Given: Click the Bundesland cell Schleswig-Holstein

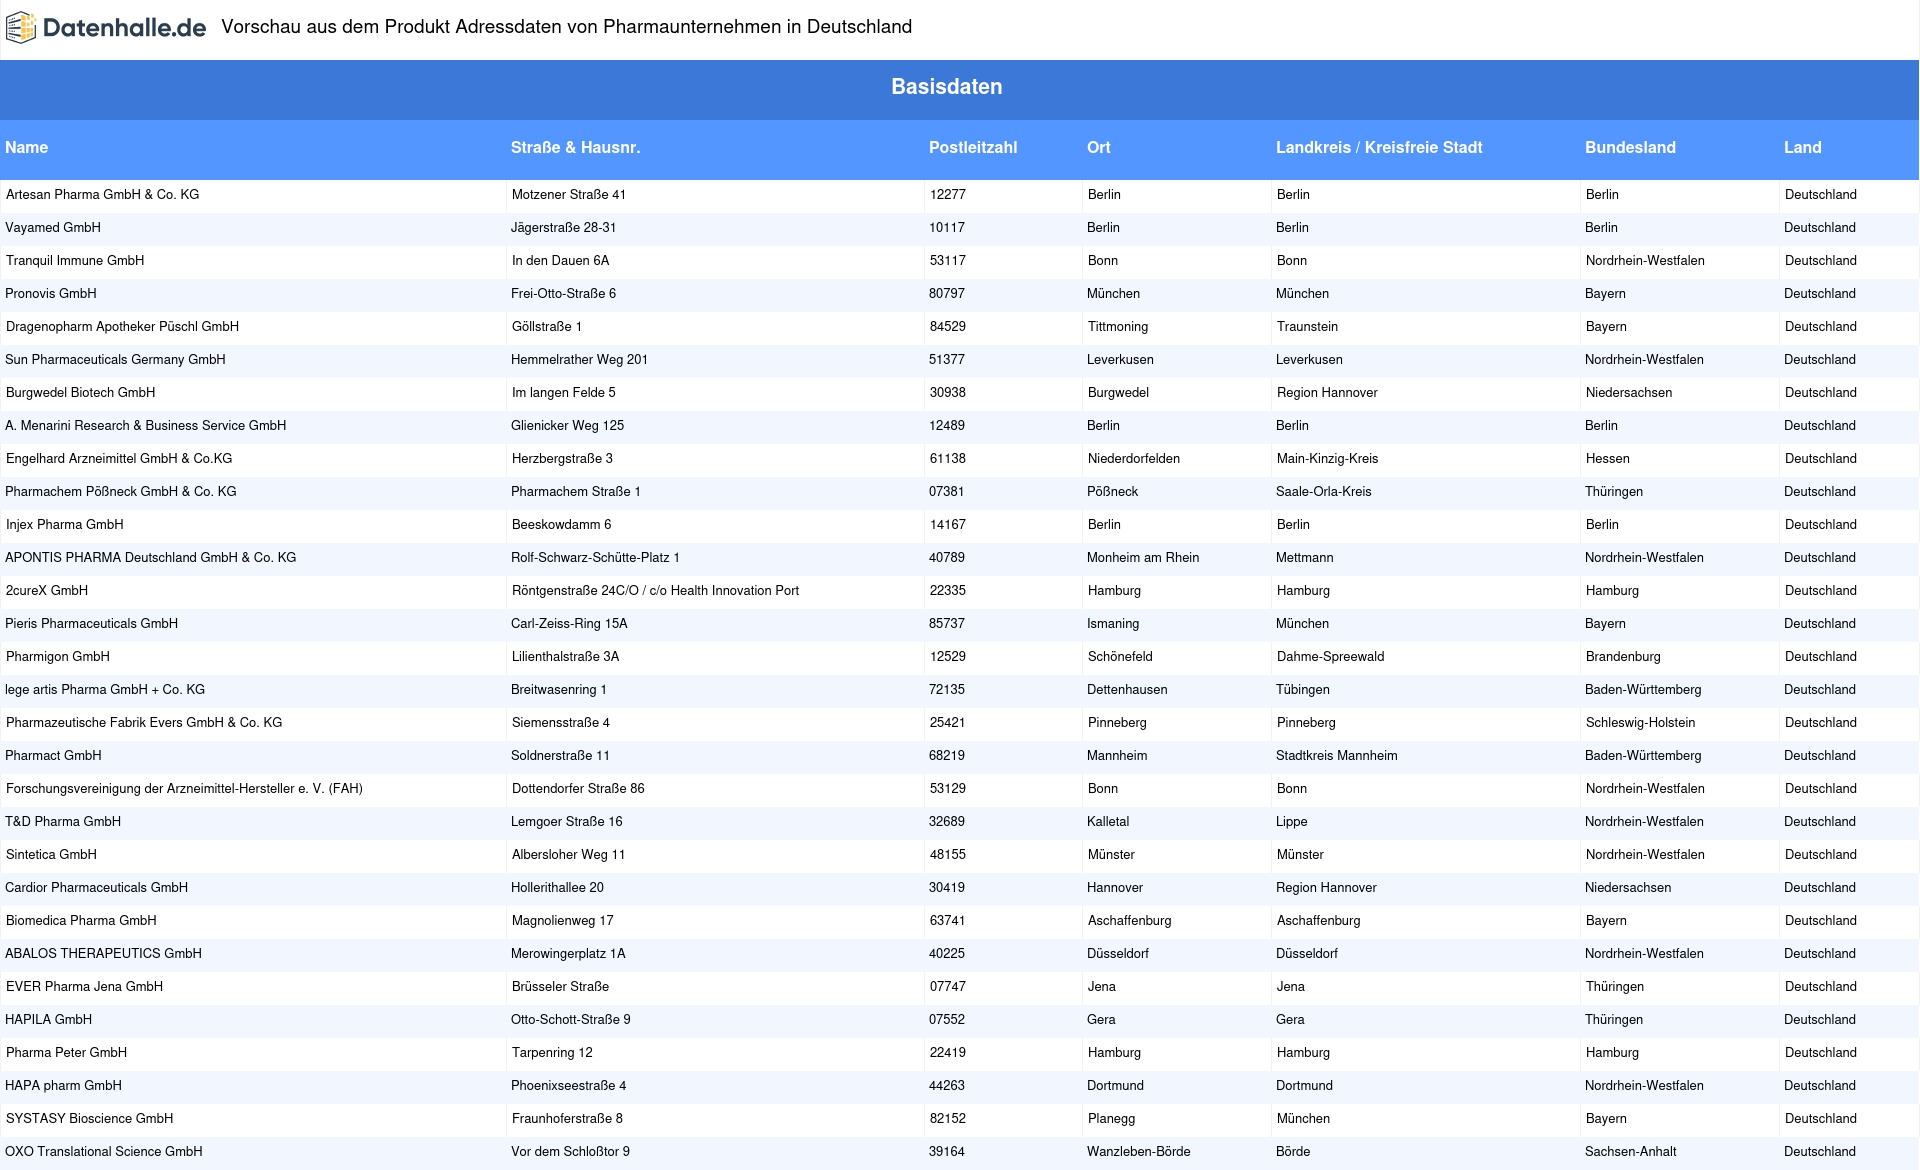Looking at the screenshot, I should pos(1641,723).
